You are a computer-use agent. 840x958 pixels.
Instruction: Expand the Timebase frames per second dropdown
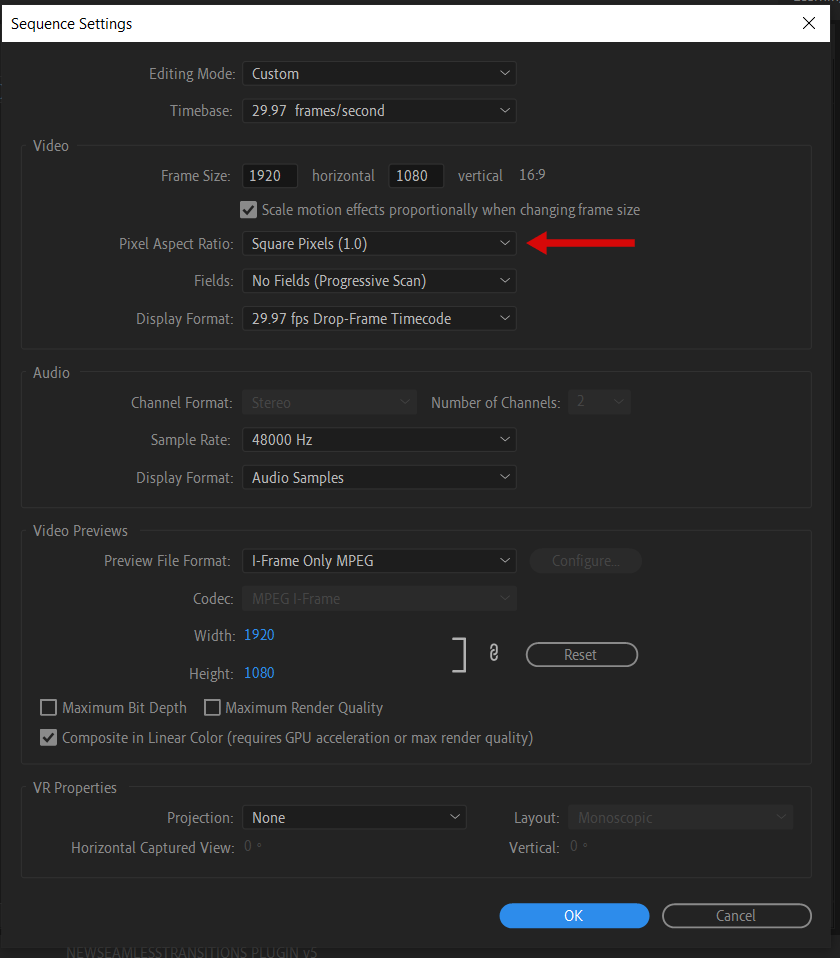(x=379, y=111)
